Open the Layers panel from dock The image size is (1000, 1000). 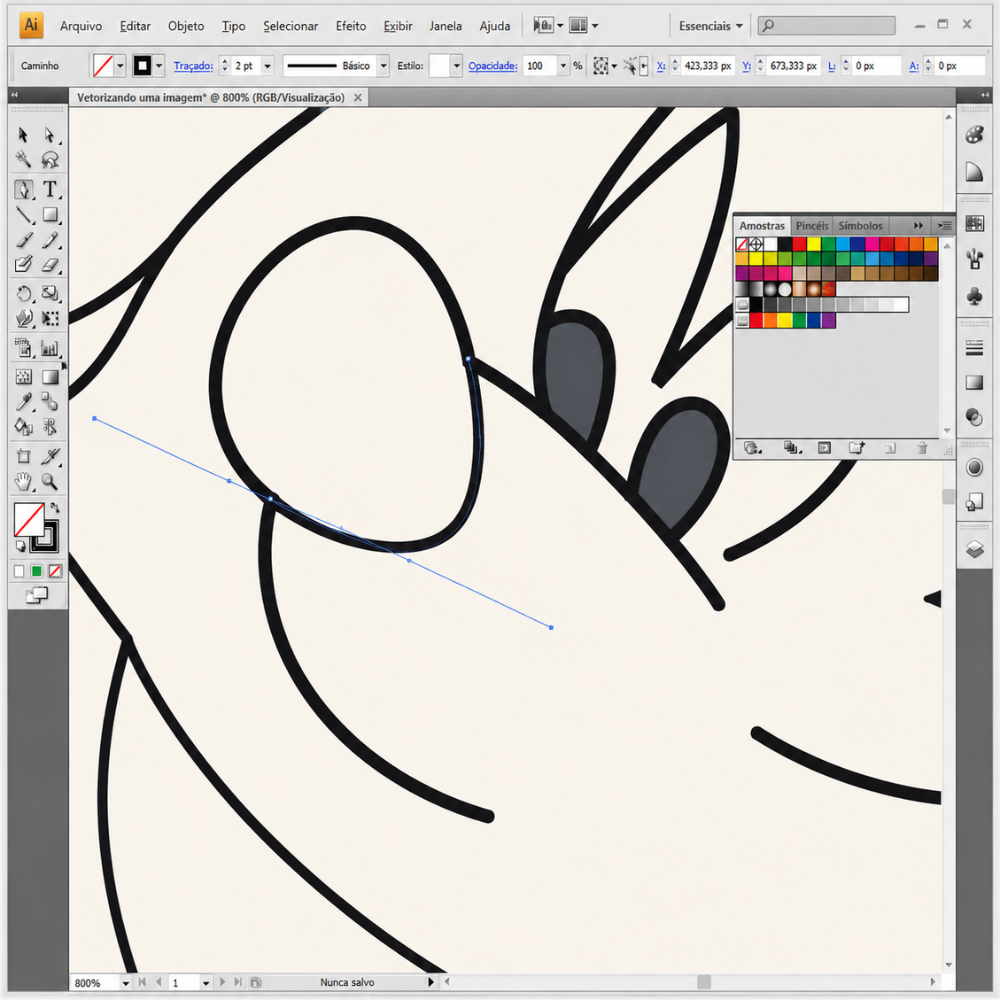coord(974,549)
